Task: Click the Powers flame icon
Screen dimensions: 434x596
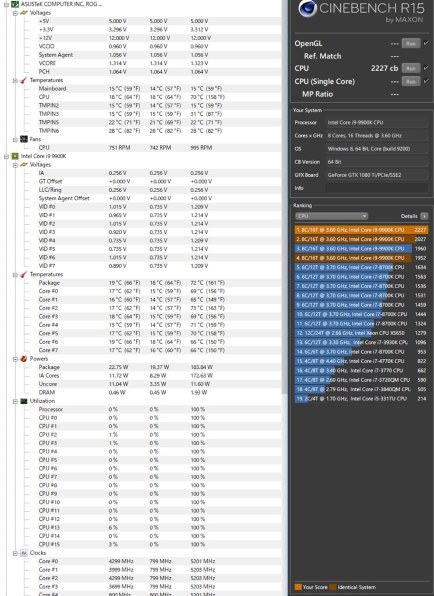Action: [24, 358]
